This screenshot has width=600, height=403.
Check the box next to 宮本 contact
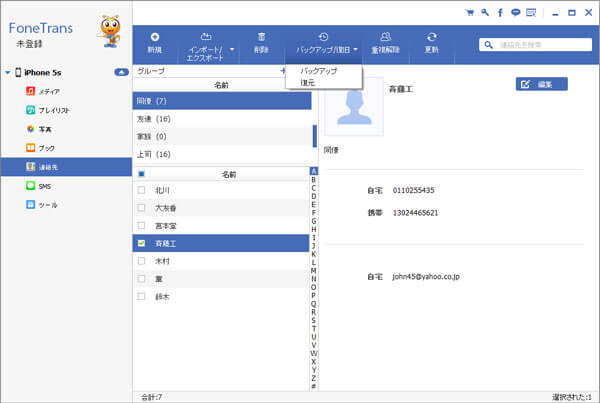[141, 225]
